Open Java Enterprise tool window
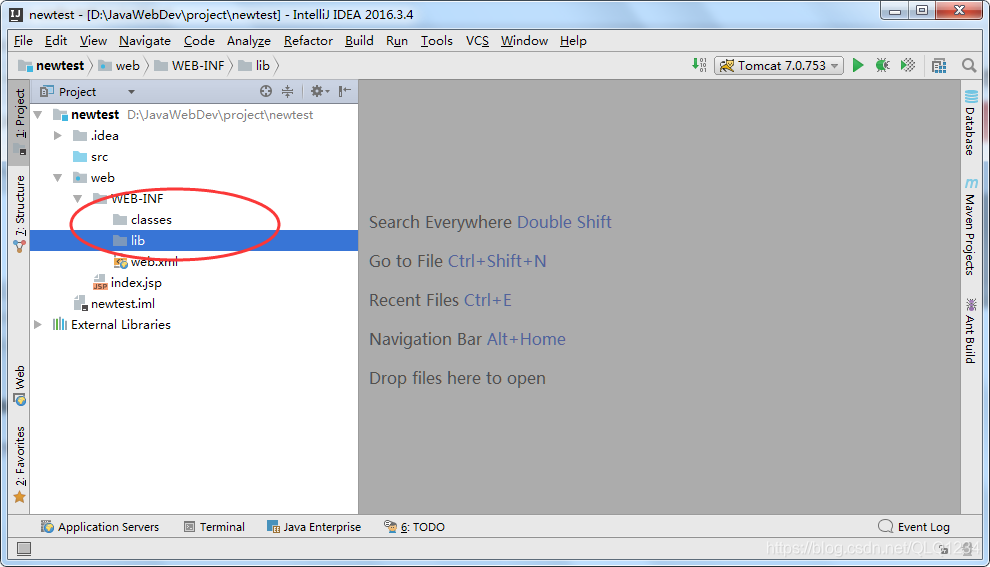990x567 pixels. pyautogui.click(x=314, y=527)
